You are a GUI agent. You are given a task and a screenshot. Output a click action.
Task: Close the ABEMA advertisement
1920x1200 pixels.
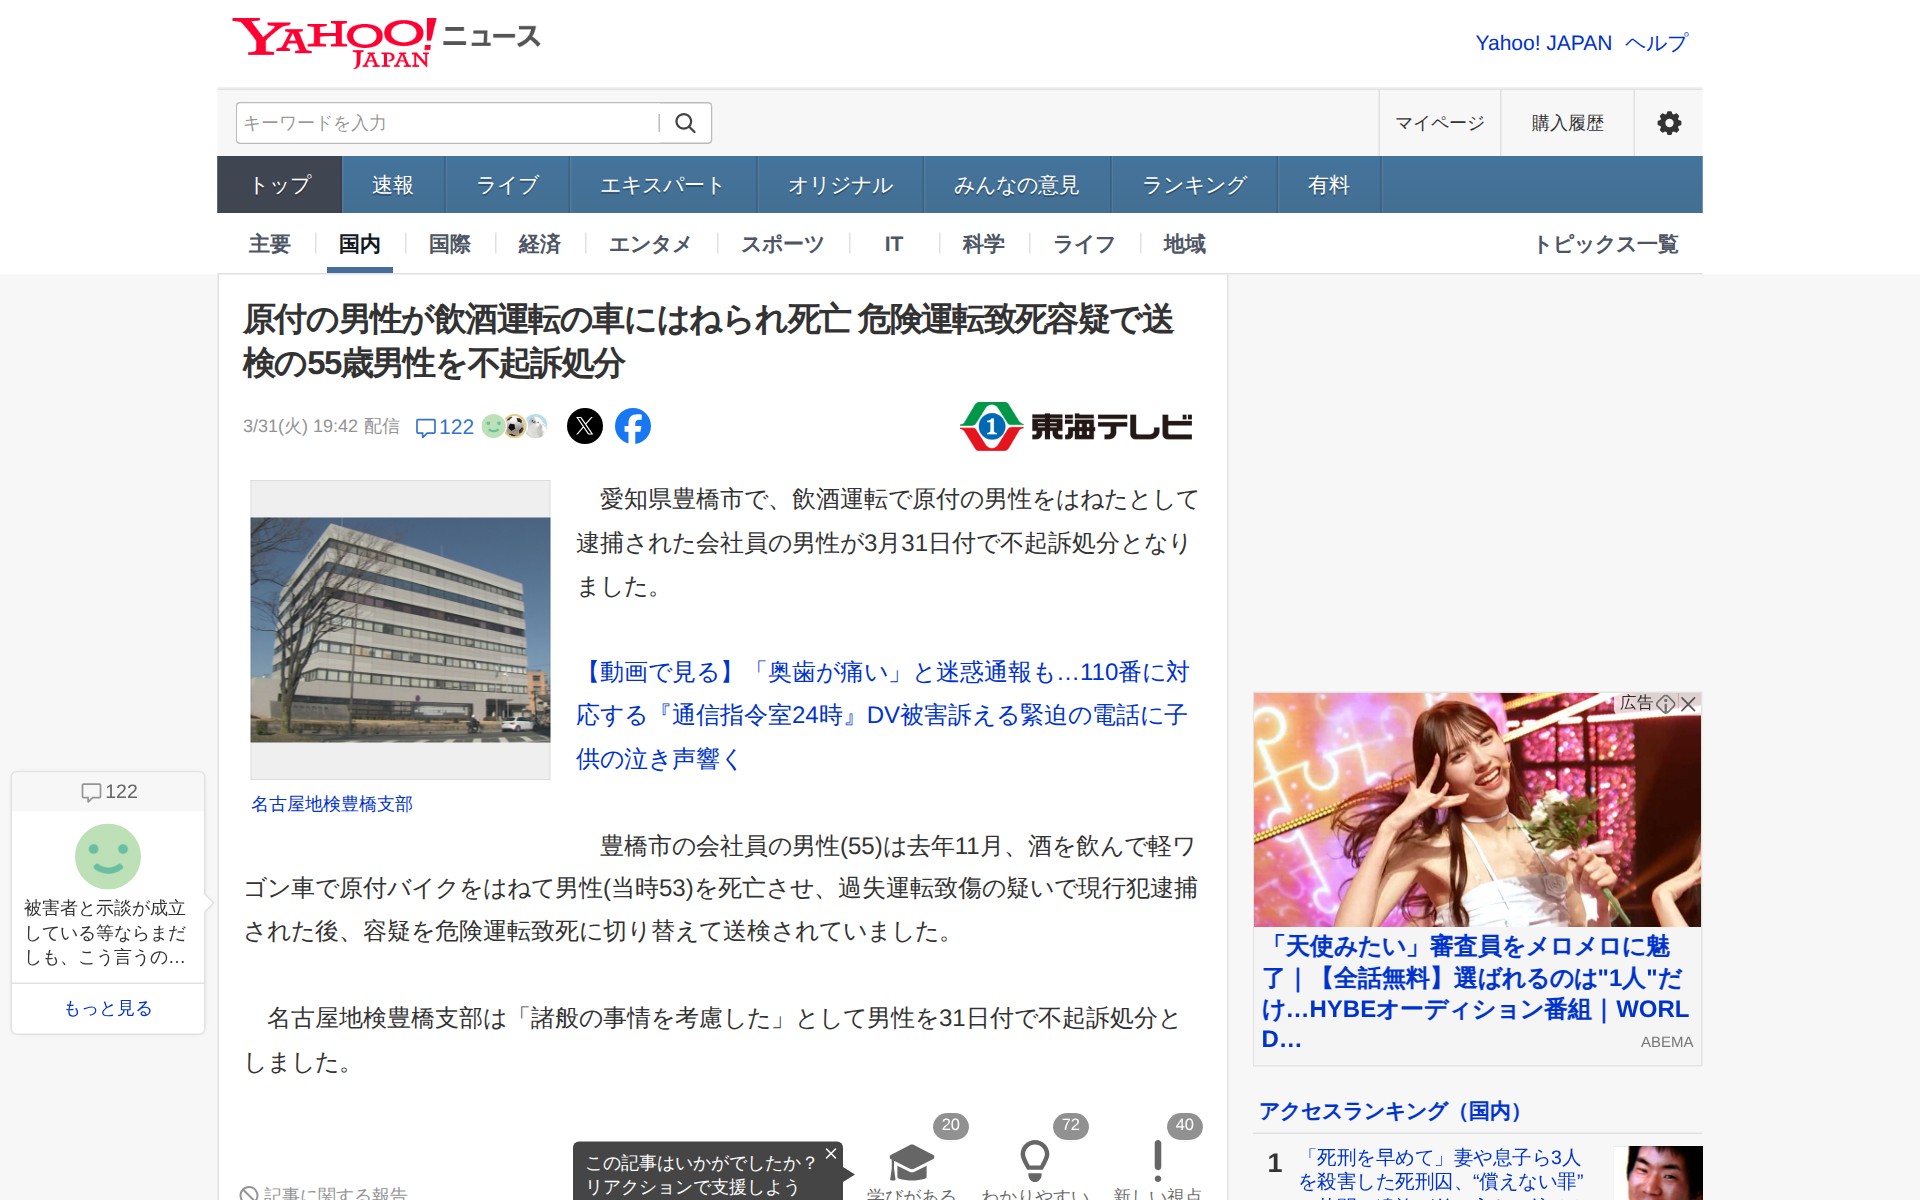(x=1689, y=704)
